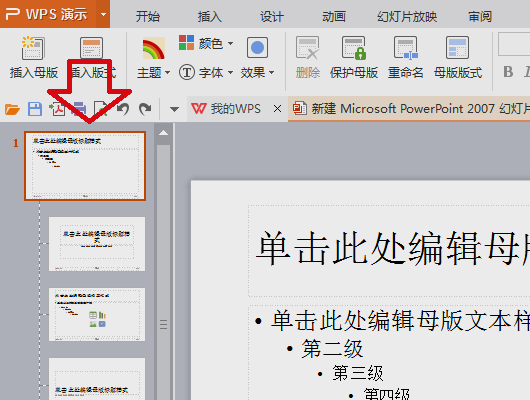Click the Colors (颜色) palette icon
The width and height of the screenshot is (530, 400).
(x=186, y=43)
